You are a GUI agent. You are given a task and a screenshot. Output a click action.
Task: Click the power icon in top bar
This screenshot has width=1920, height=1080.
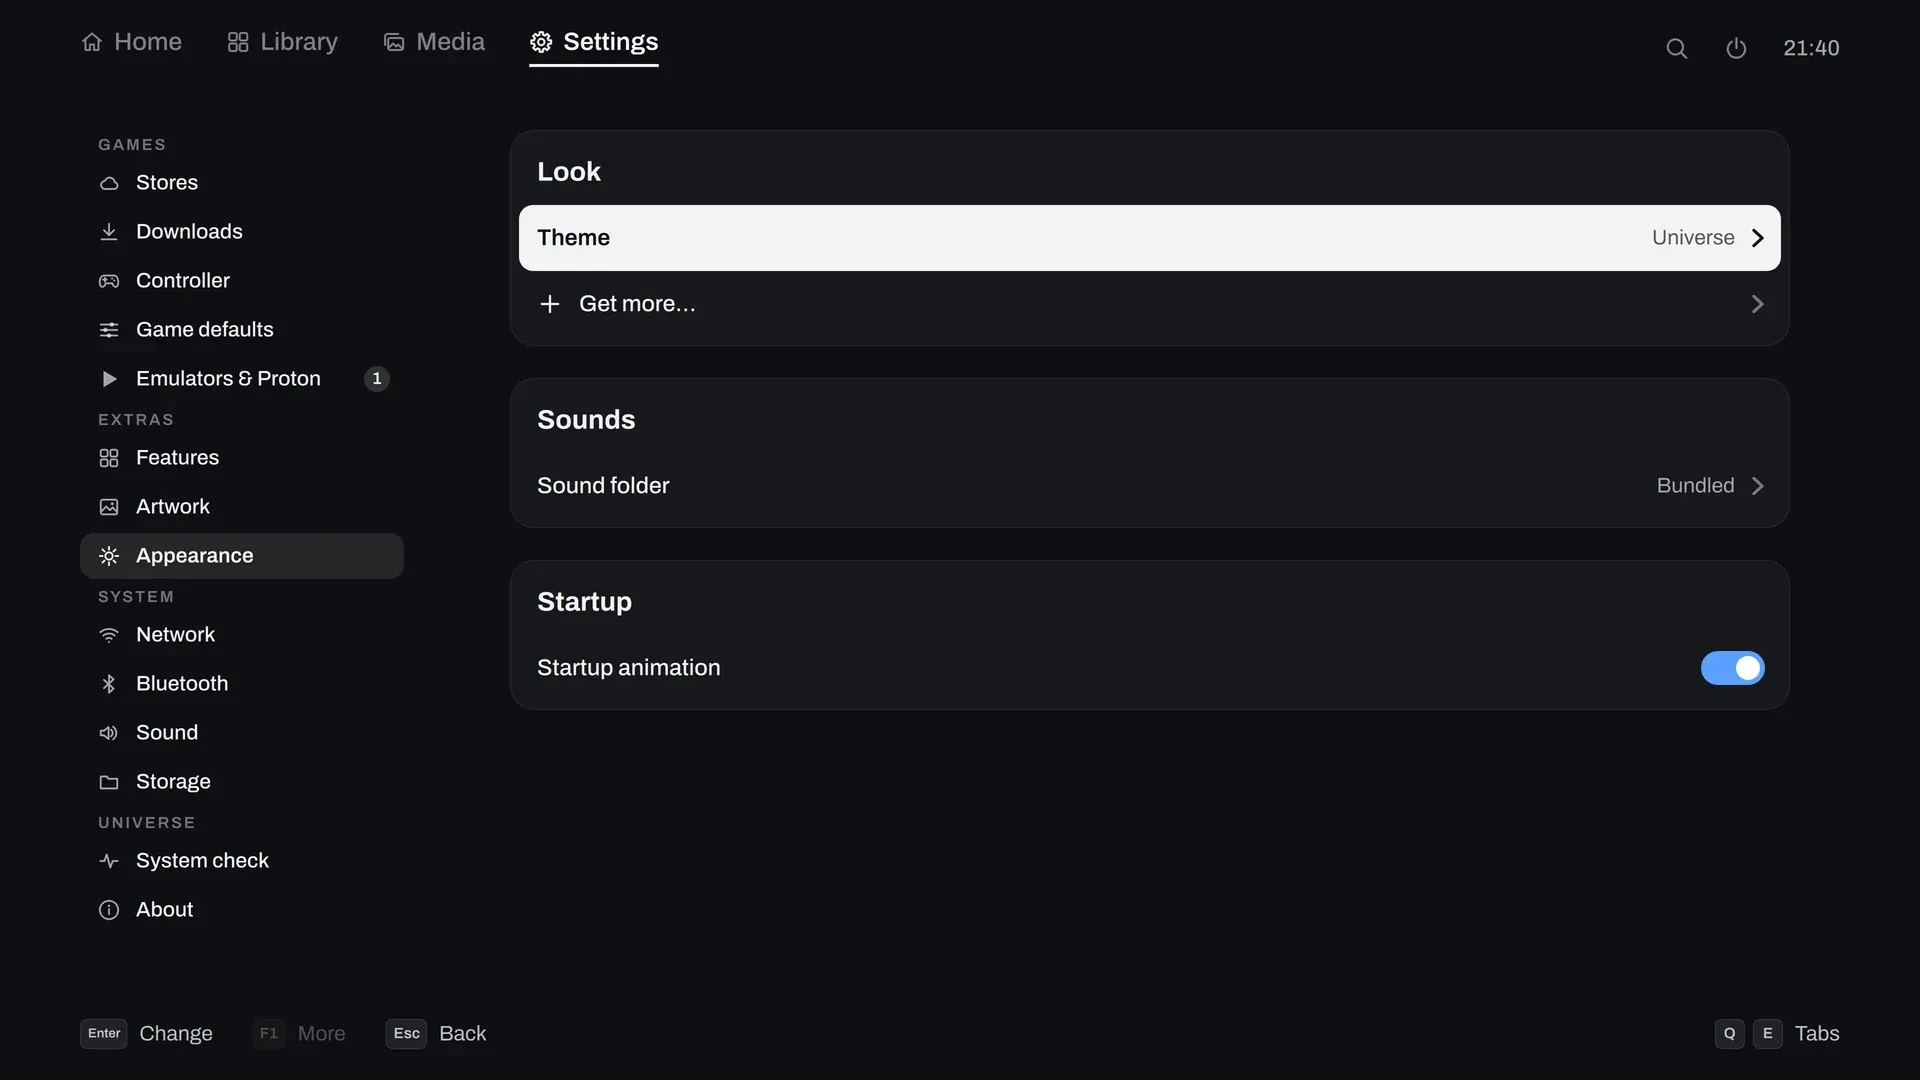[x=1736, y=48]
